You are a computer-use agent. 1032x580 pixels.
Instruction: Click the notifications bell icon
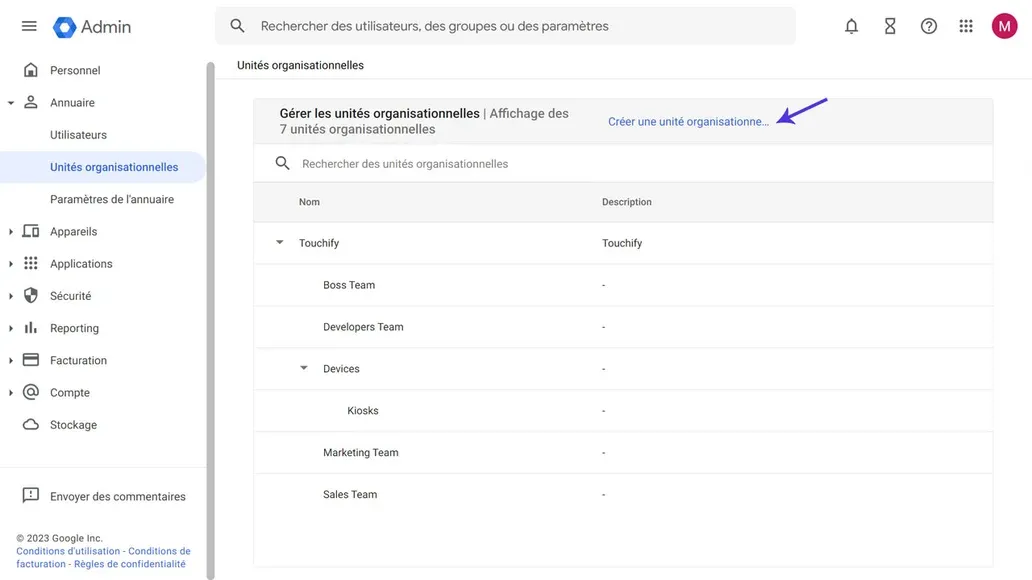pyautogui.click(x=851, y=26)
